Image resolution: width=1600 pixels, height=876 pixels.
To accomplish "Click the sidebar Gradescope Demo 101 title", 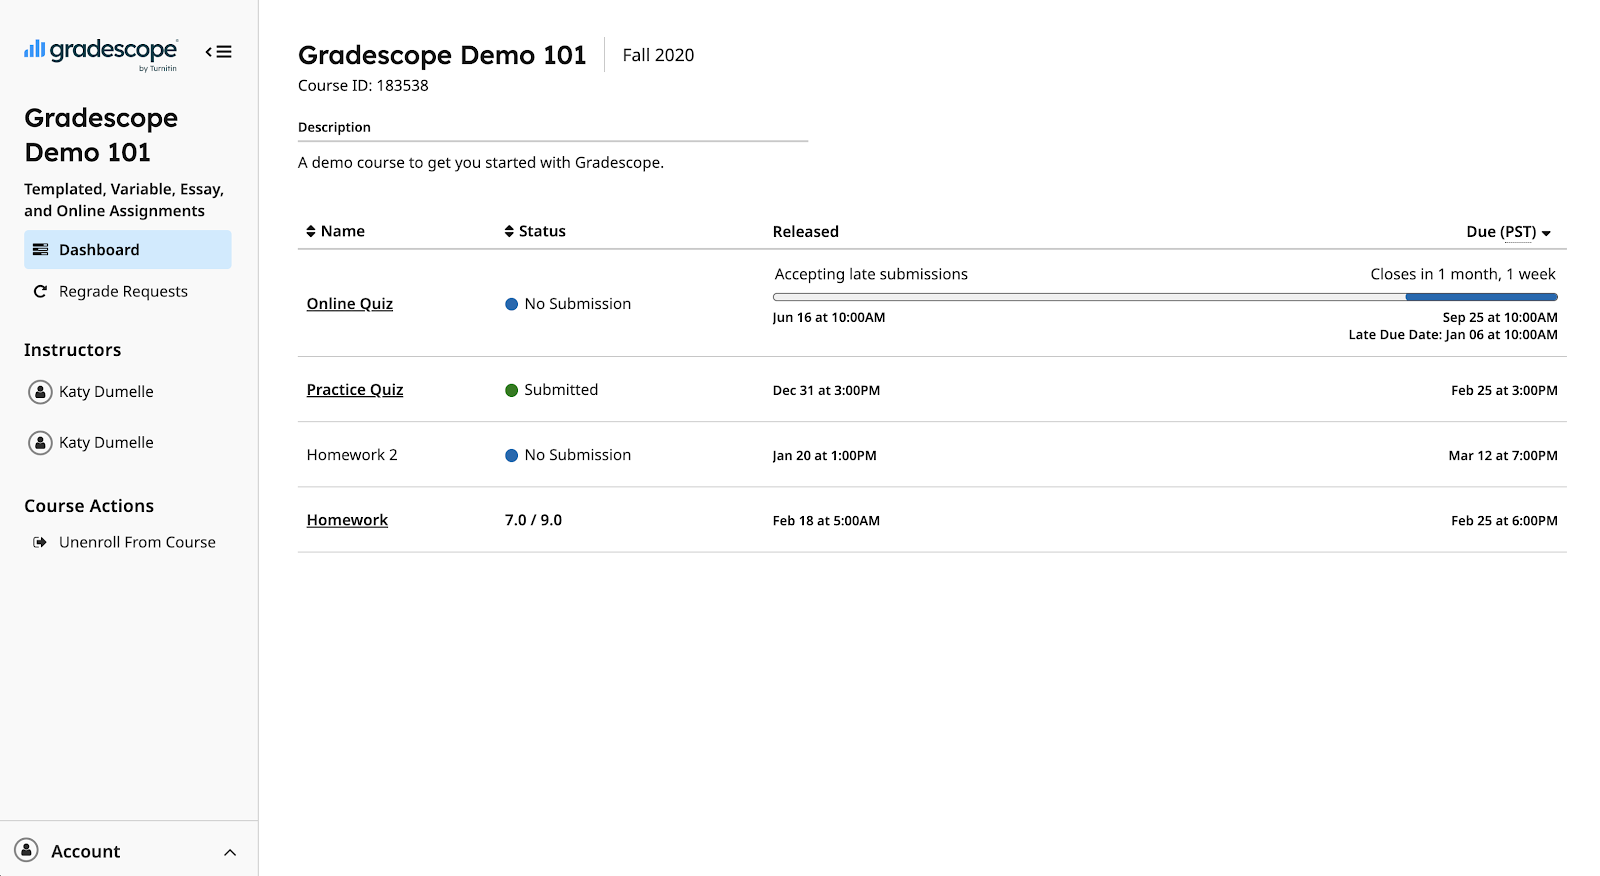I will (101, 135).
